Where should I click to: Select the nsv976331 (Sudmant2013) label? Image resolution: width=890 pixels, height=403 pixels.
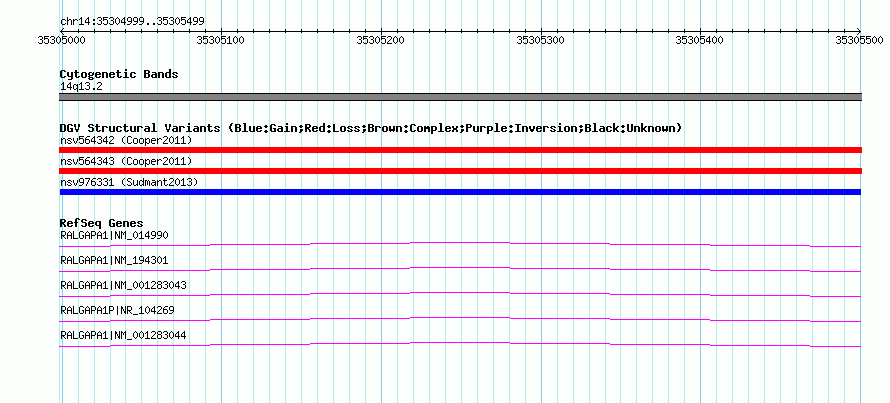[x=129, y=182]
